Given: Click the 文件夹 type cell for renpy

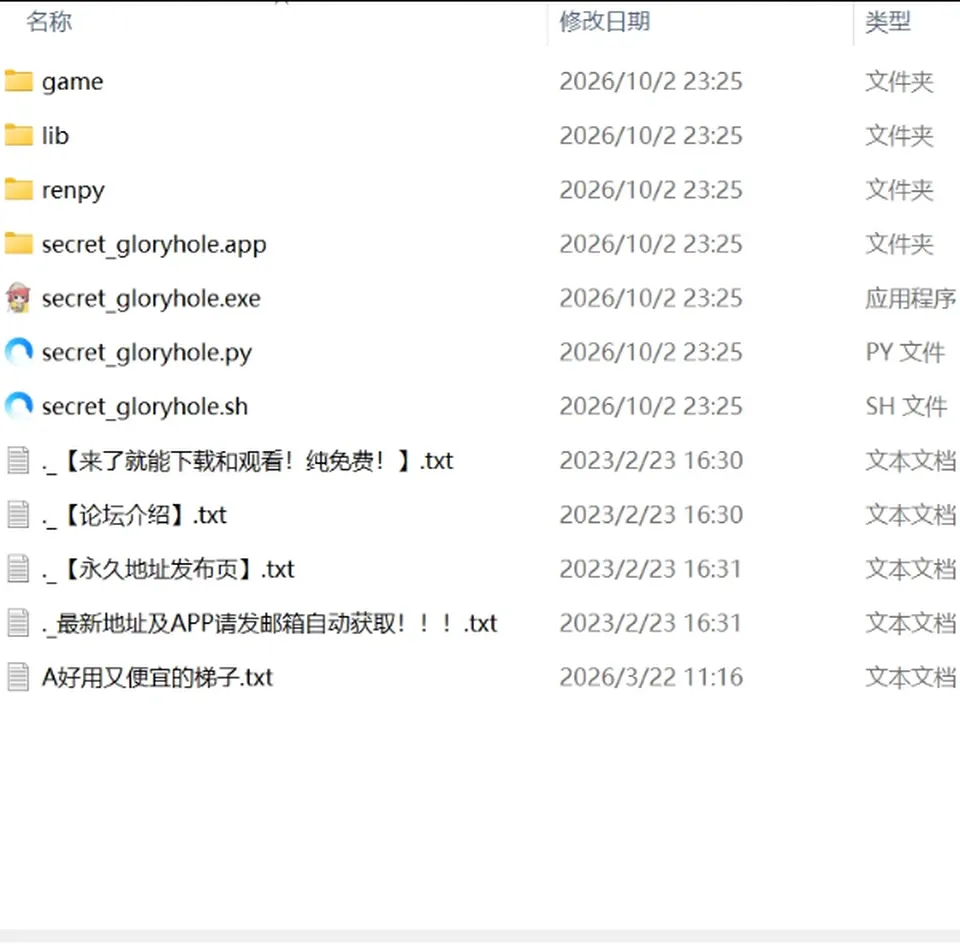Looking at the screenshot, I should 899,189.
